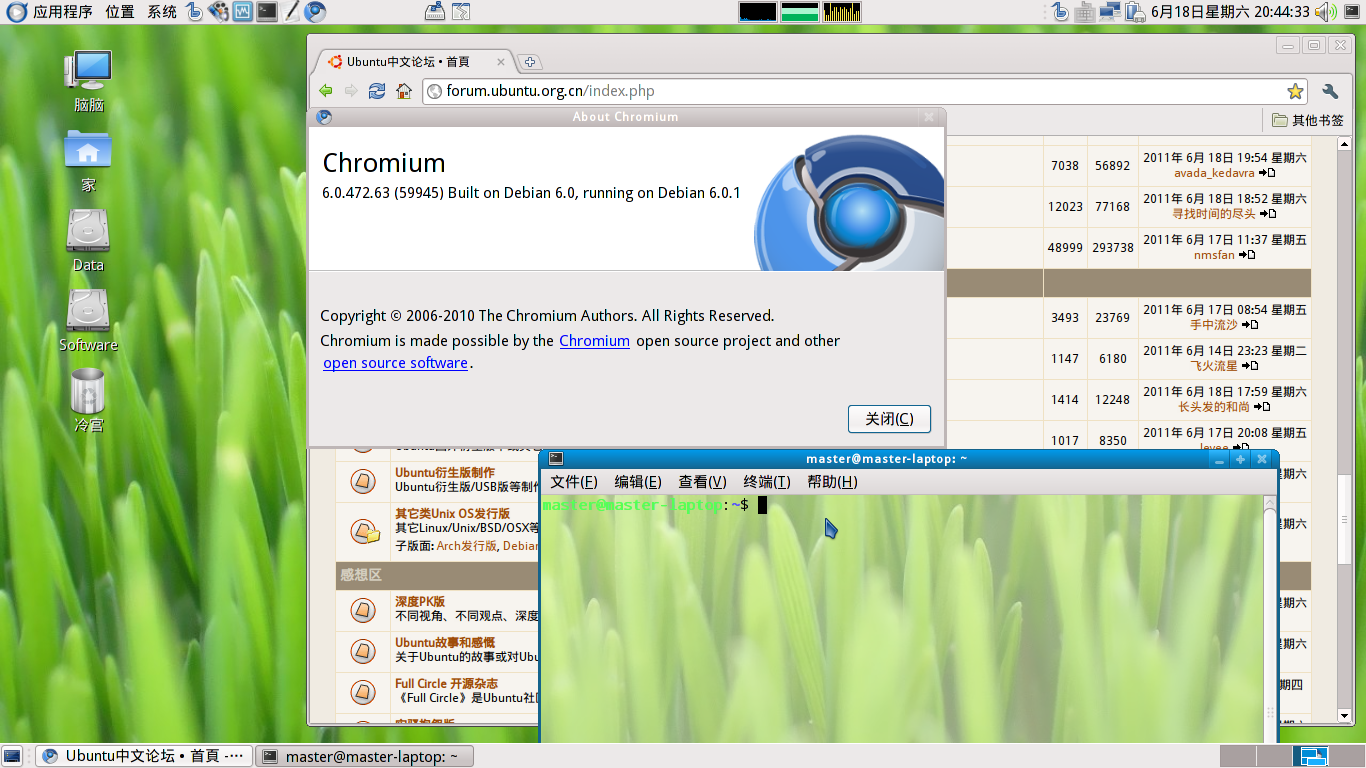
Task: Open the open source software link
Action: (x=395, y=363)
